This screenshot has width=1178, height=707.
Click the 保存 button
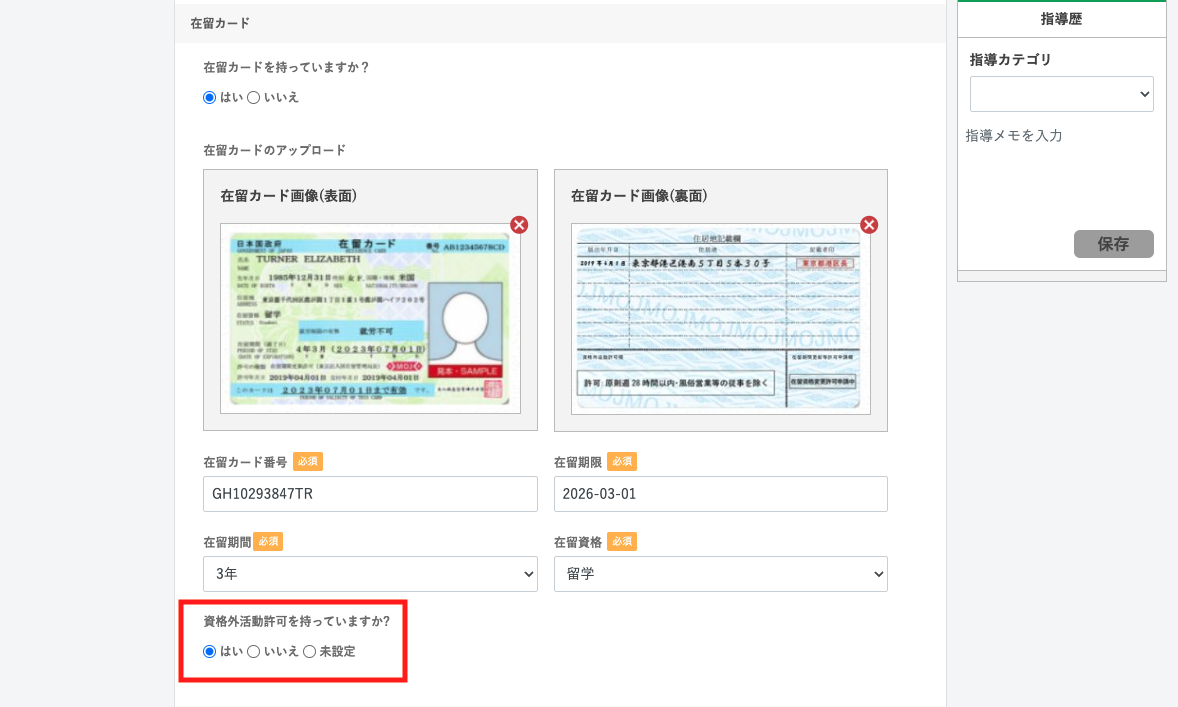pyautogui.click(x=1113, y=244)
